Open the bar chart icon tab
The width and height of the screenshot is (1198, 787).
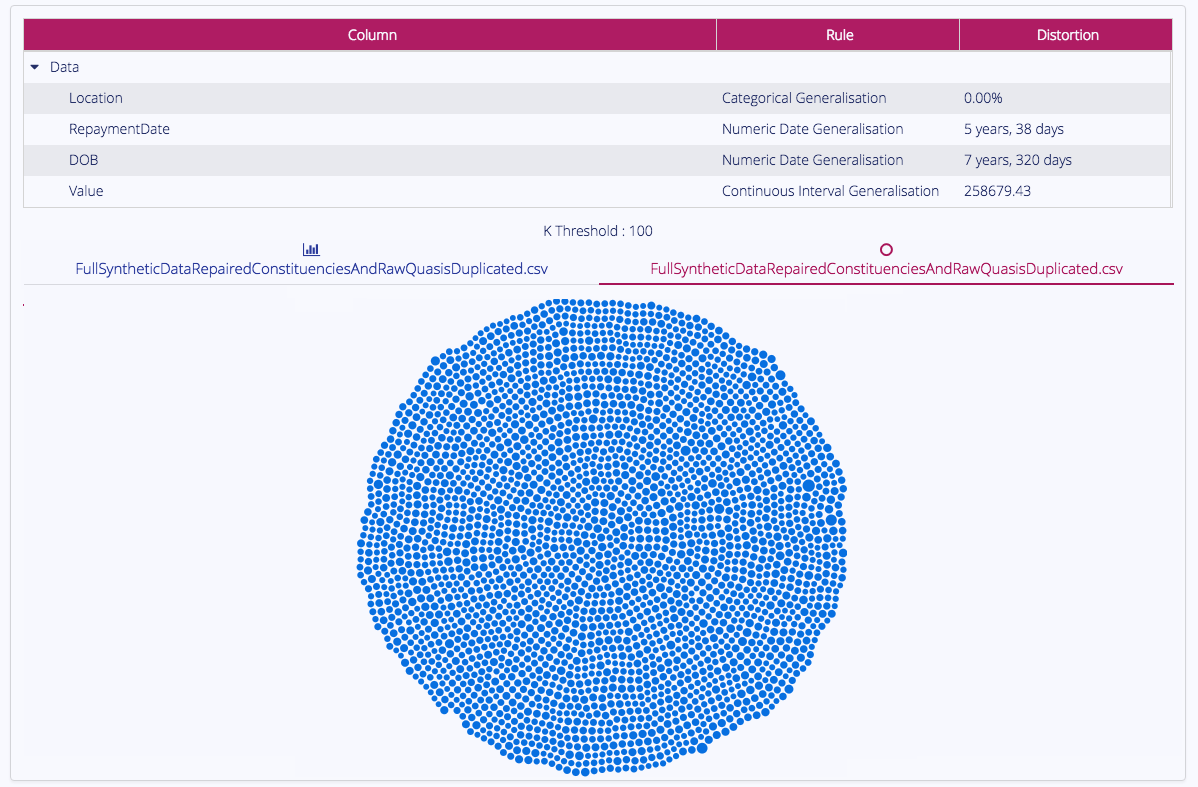[x=311, y=249]
